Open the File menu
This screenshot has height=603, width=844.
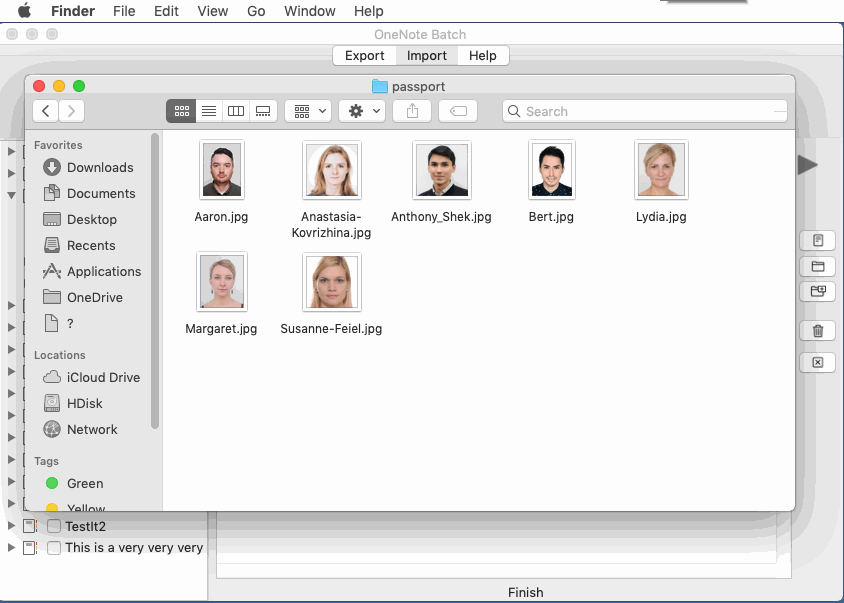coord(124,11)
